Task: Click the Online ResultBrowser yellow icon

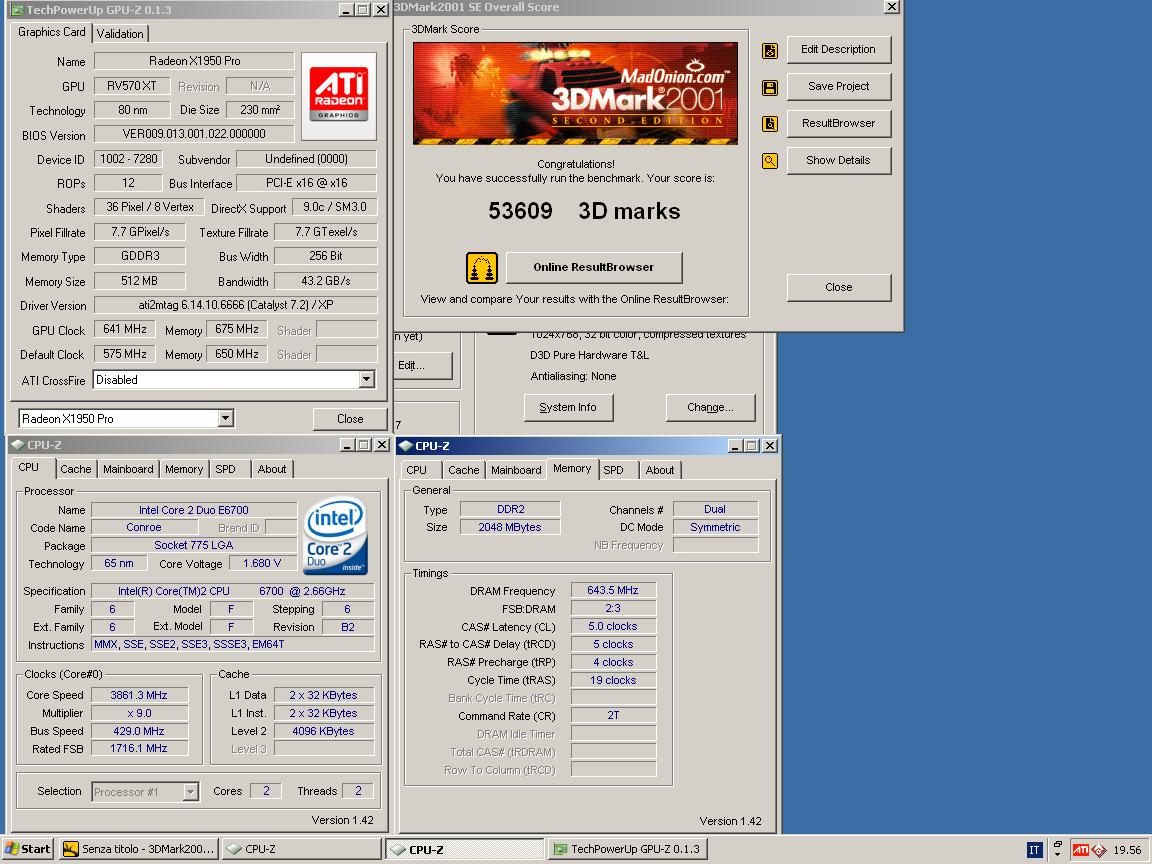Action: [482, 267]
